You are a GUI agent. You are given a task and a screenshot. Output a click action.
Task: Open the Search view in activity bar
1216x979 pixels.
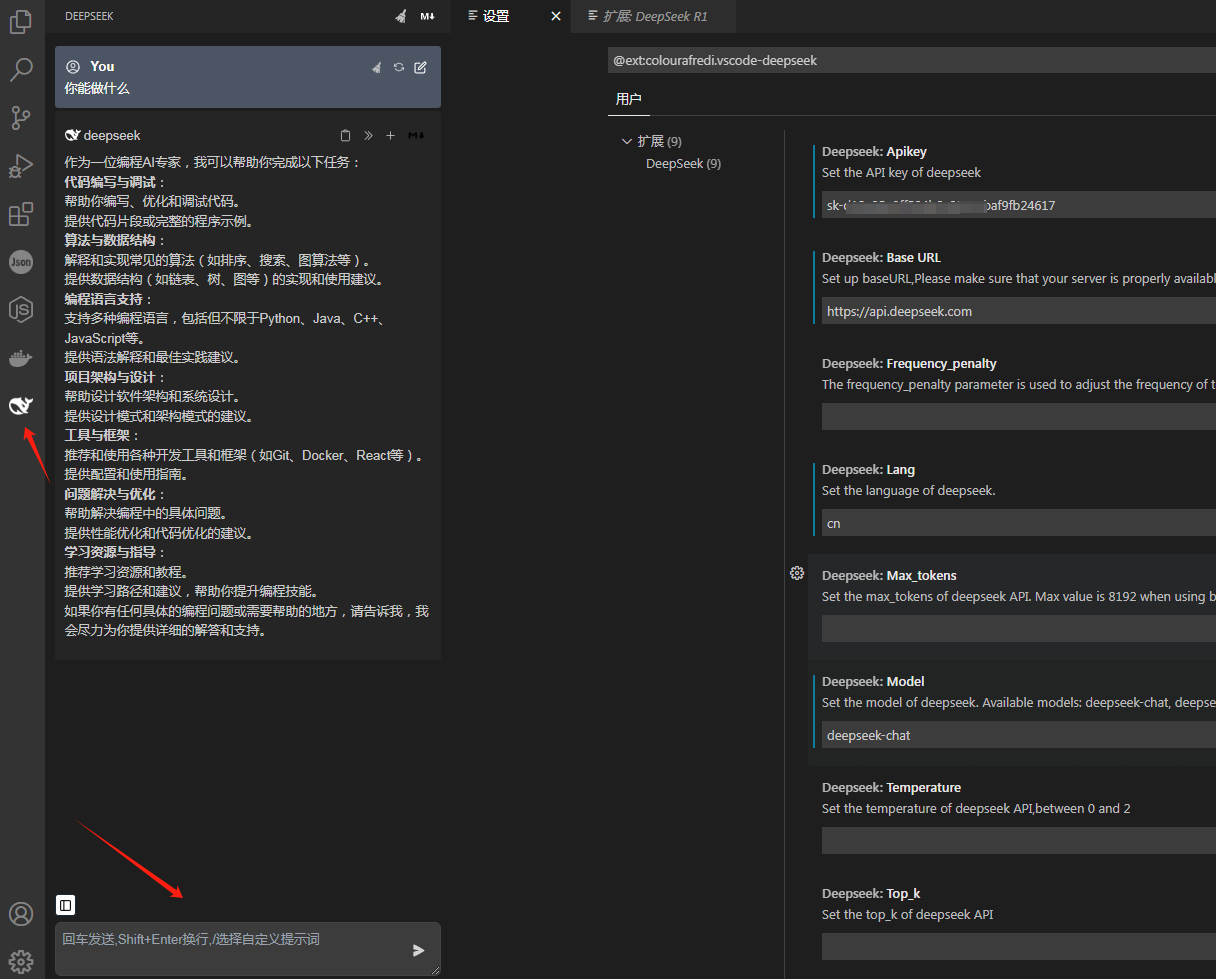coord(21,69)
